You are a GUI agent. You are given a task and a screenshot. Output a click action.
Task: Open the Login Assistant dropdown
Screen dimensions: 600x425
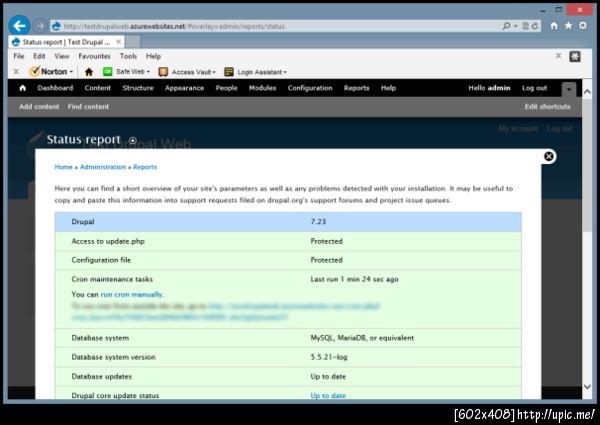pyautogui.click(x=255, y=72)
